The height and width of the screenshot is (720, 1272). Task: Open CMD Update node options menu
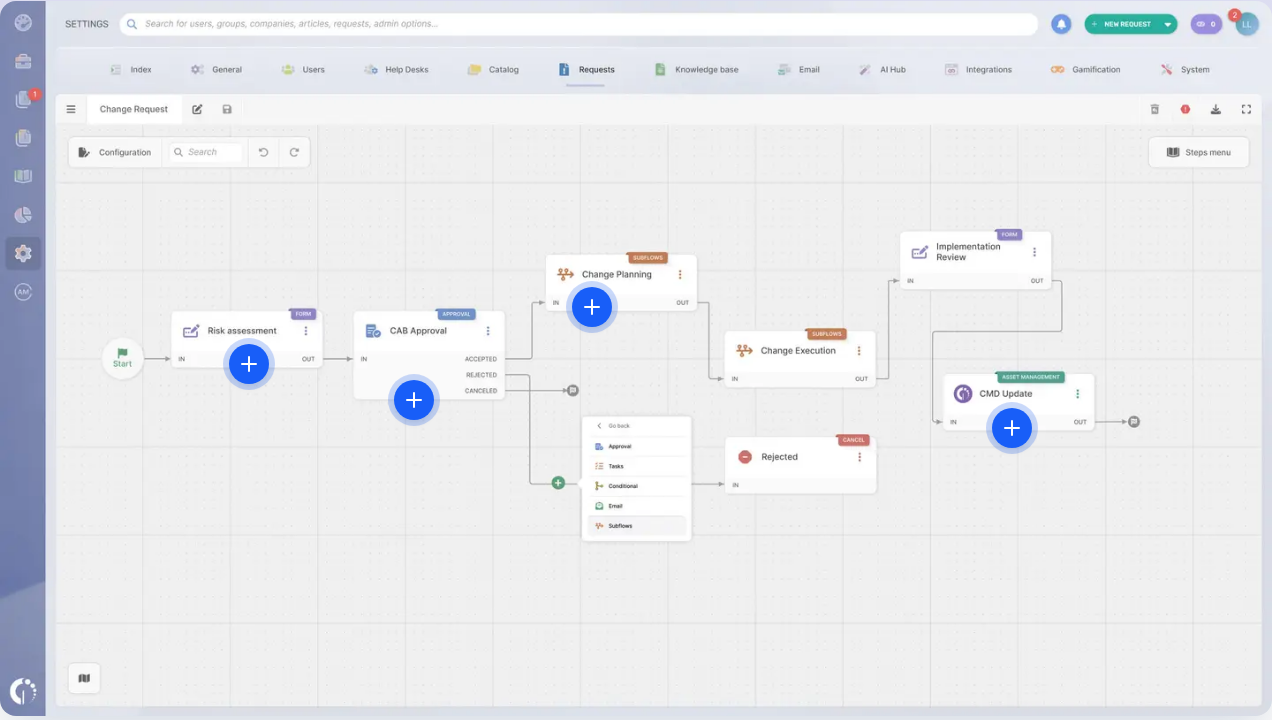(1078, 394)
